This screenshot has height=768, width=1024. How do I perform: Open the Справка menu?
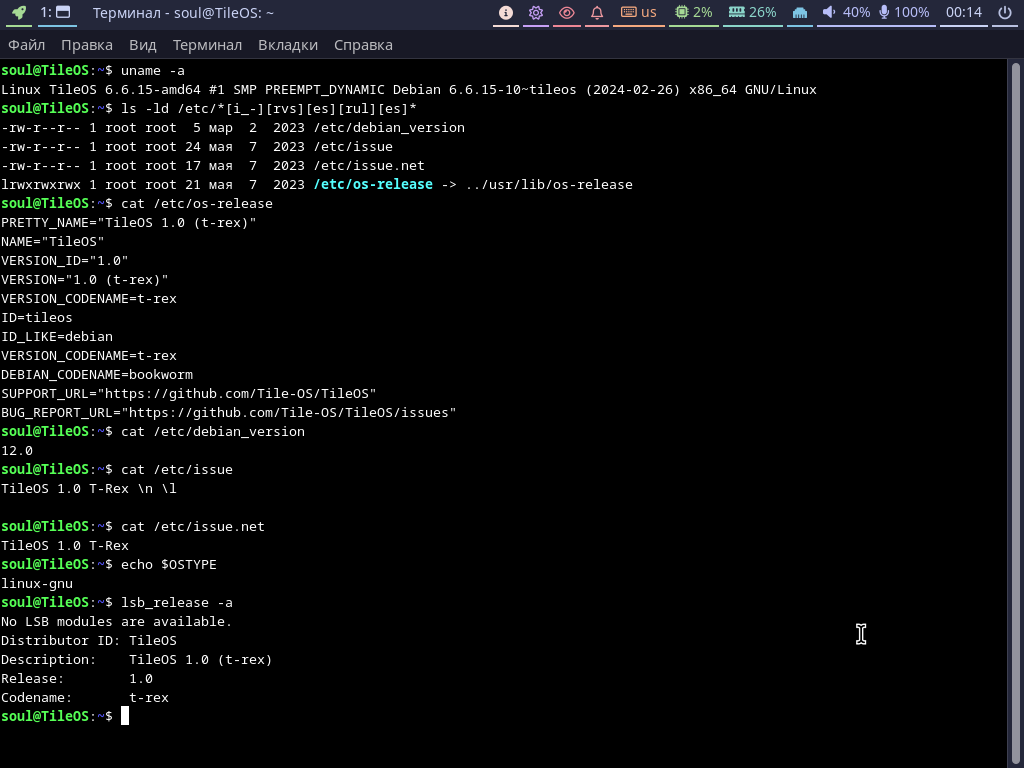(363, 45)
